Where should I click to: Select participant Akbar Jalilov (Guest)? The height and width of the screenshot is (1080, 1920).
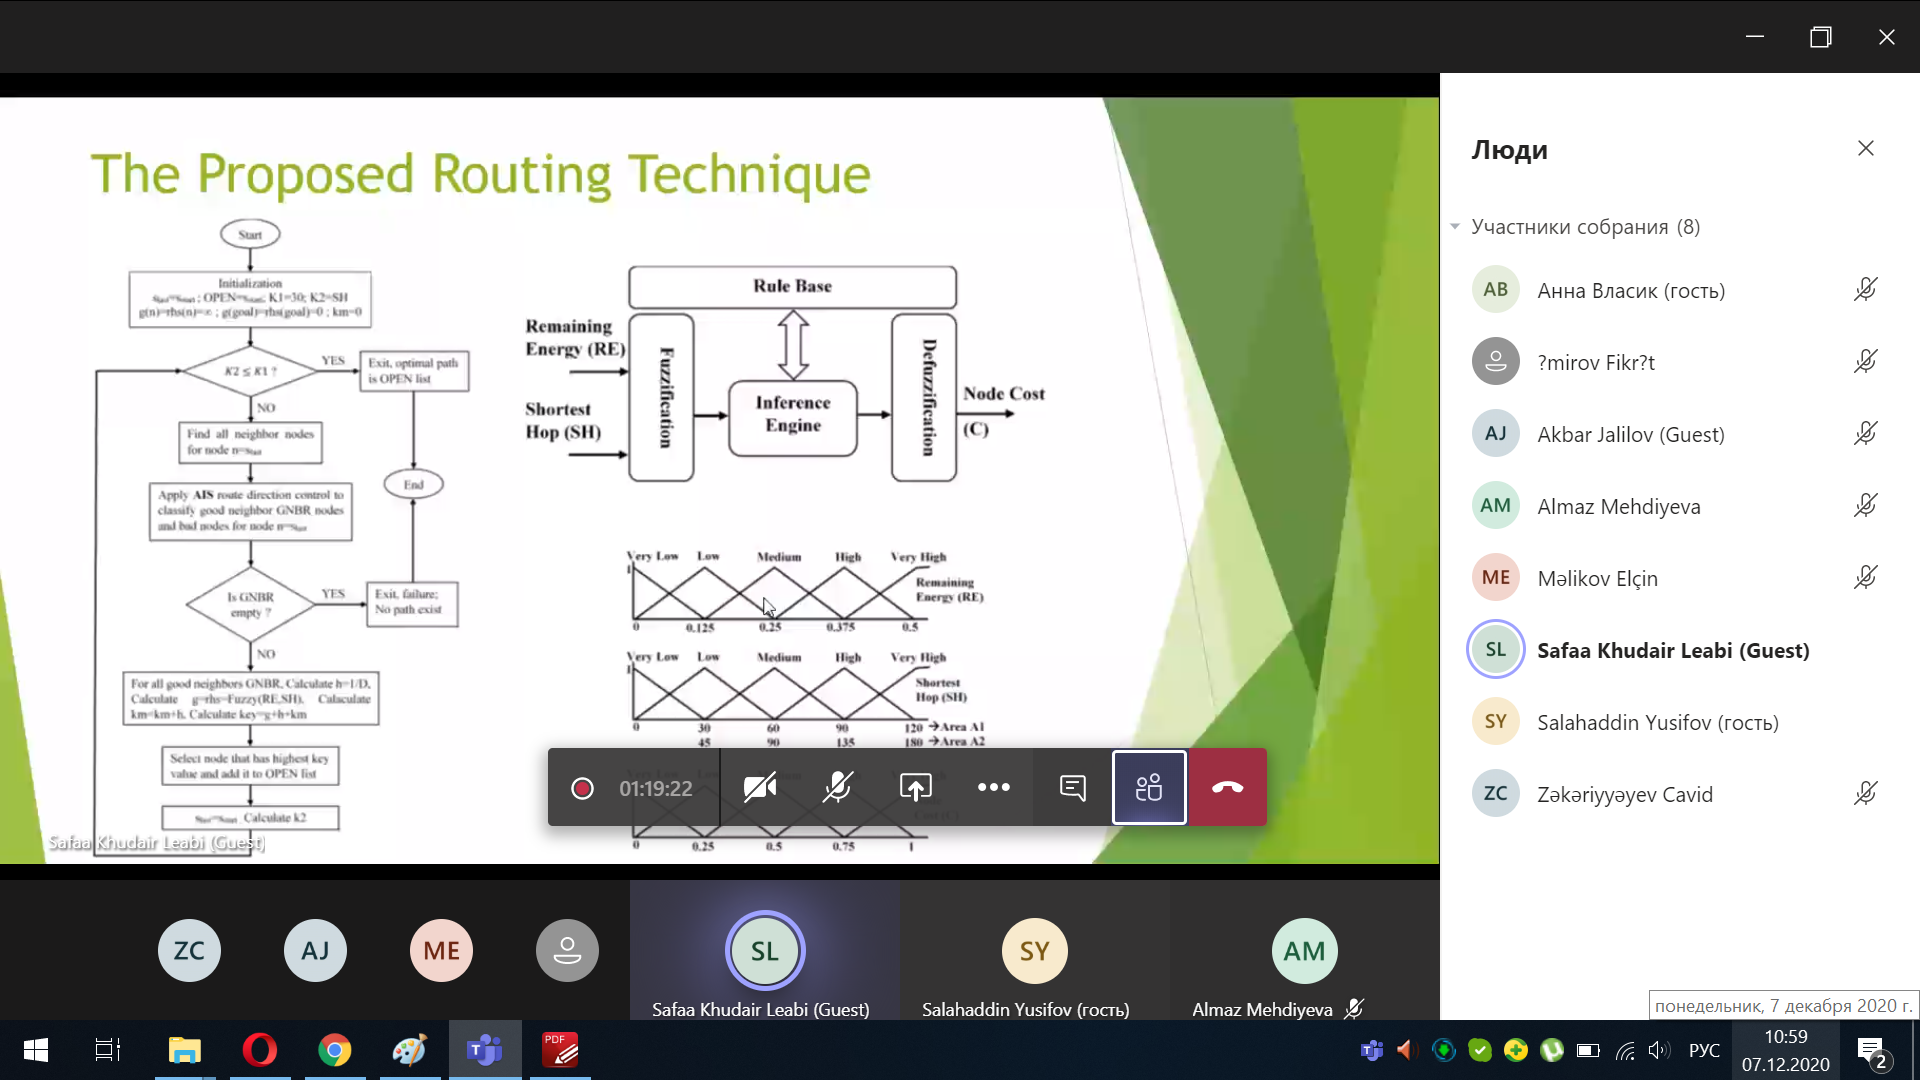coord(1680,434)
